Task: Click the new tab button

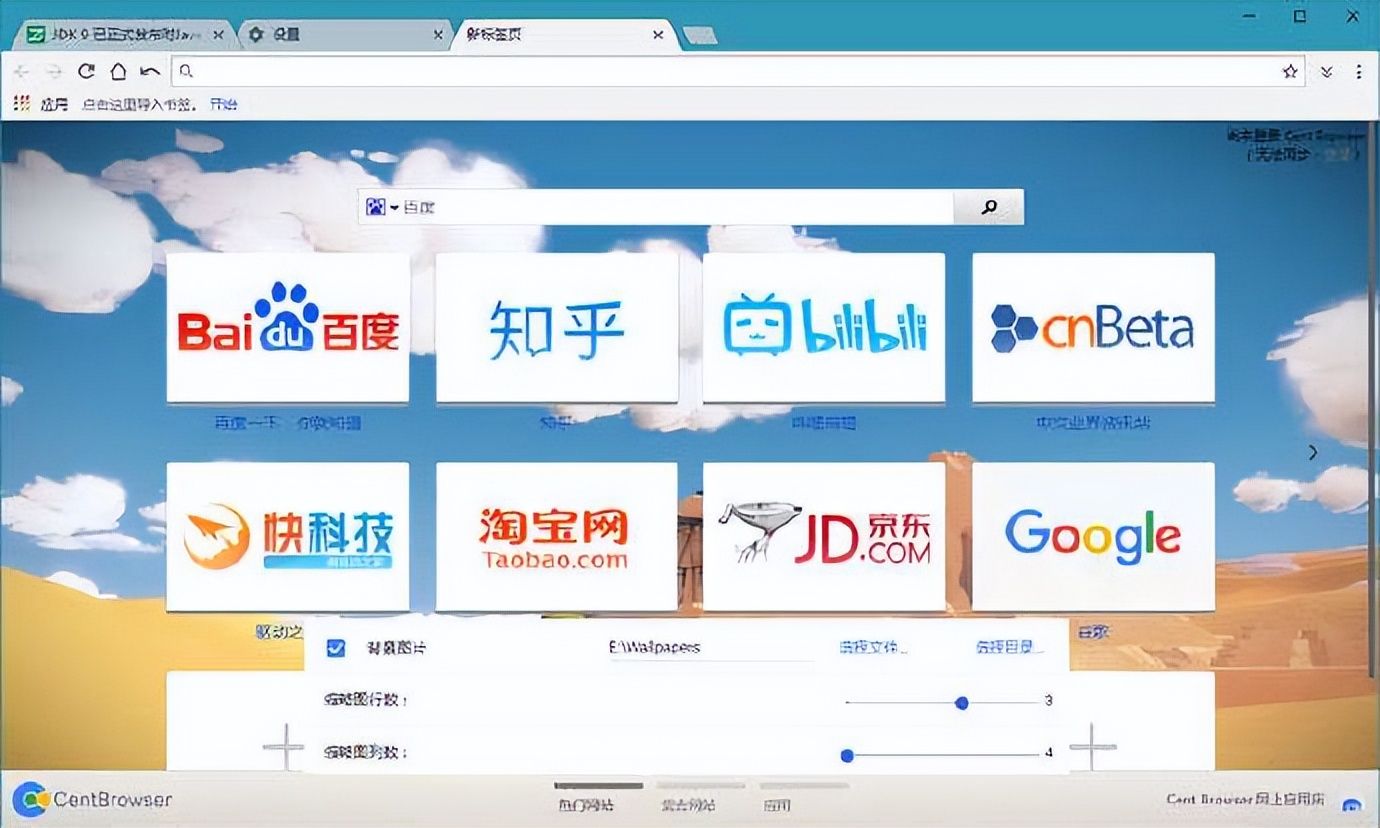Action: tap(700, 36)
